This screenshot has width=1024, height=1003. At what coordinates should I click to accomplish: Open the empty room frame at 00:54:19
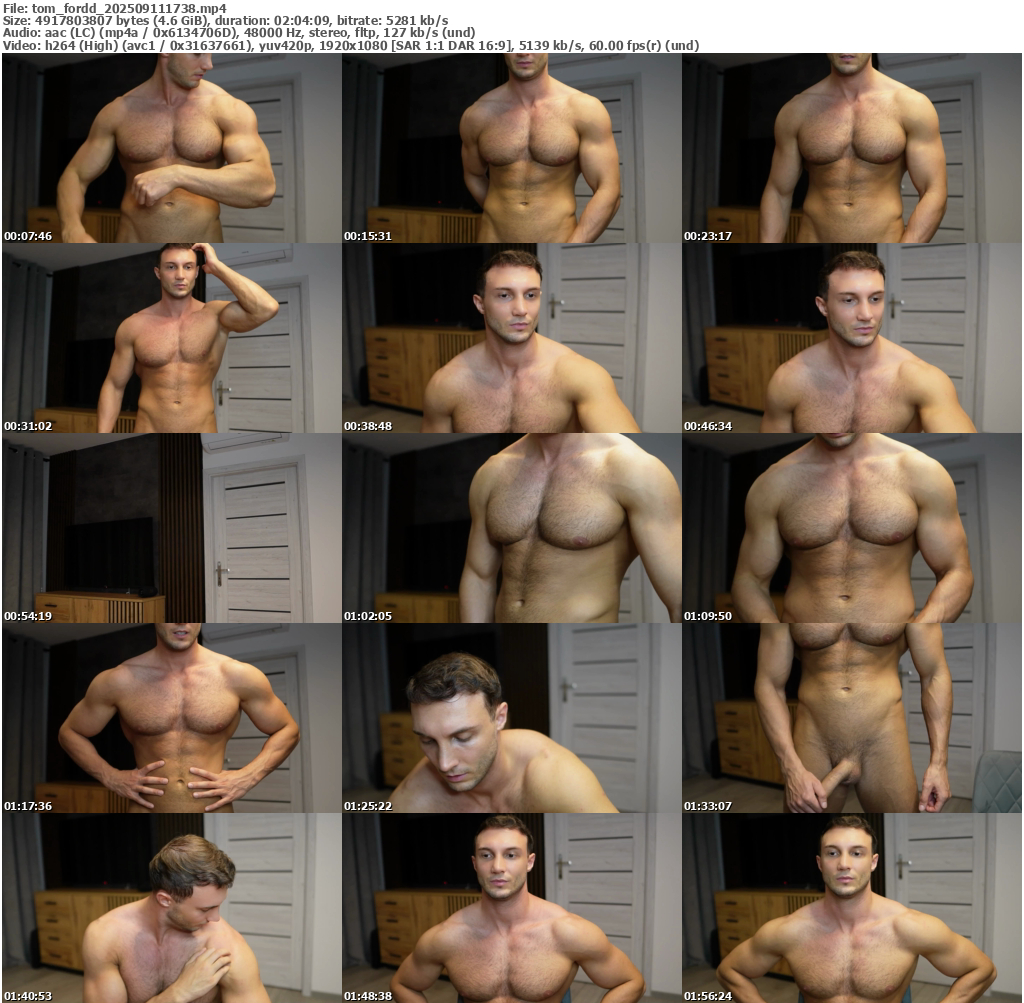(172, 528)
